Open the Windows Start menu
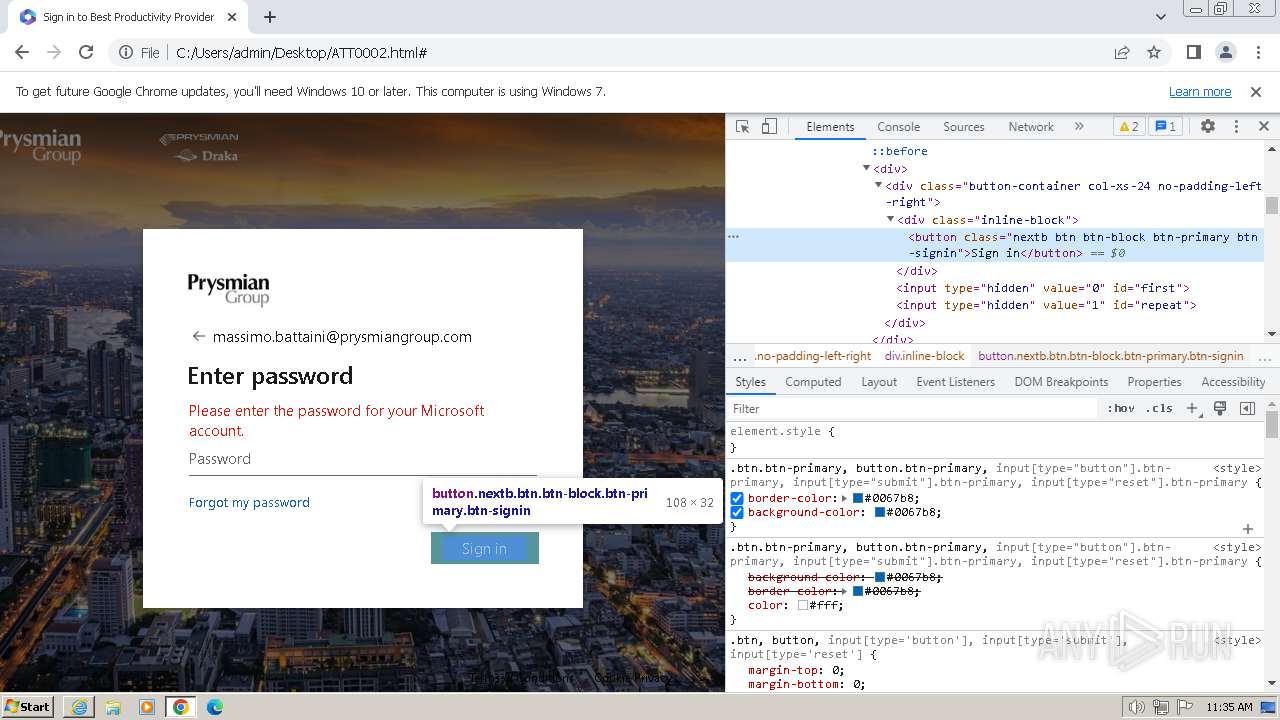Image resolution: width=1280 pixels, height=720 pixels. (28, 706)
